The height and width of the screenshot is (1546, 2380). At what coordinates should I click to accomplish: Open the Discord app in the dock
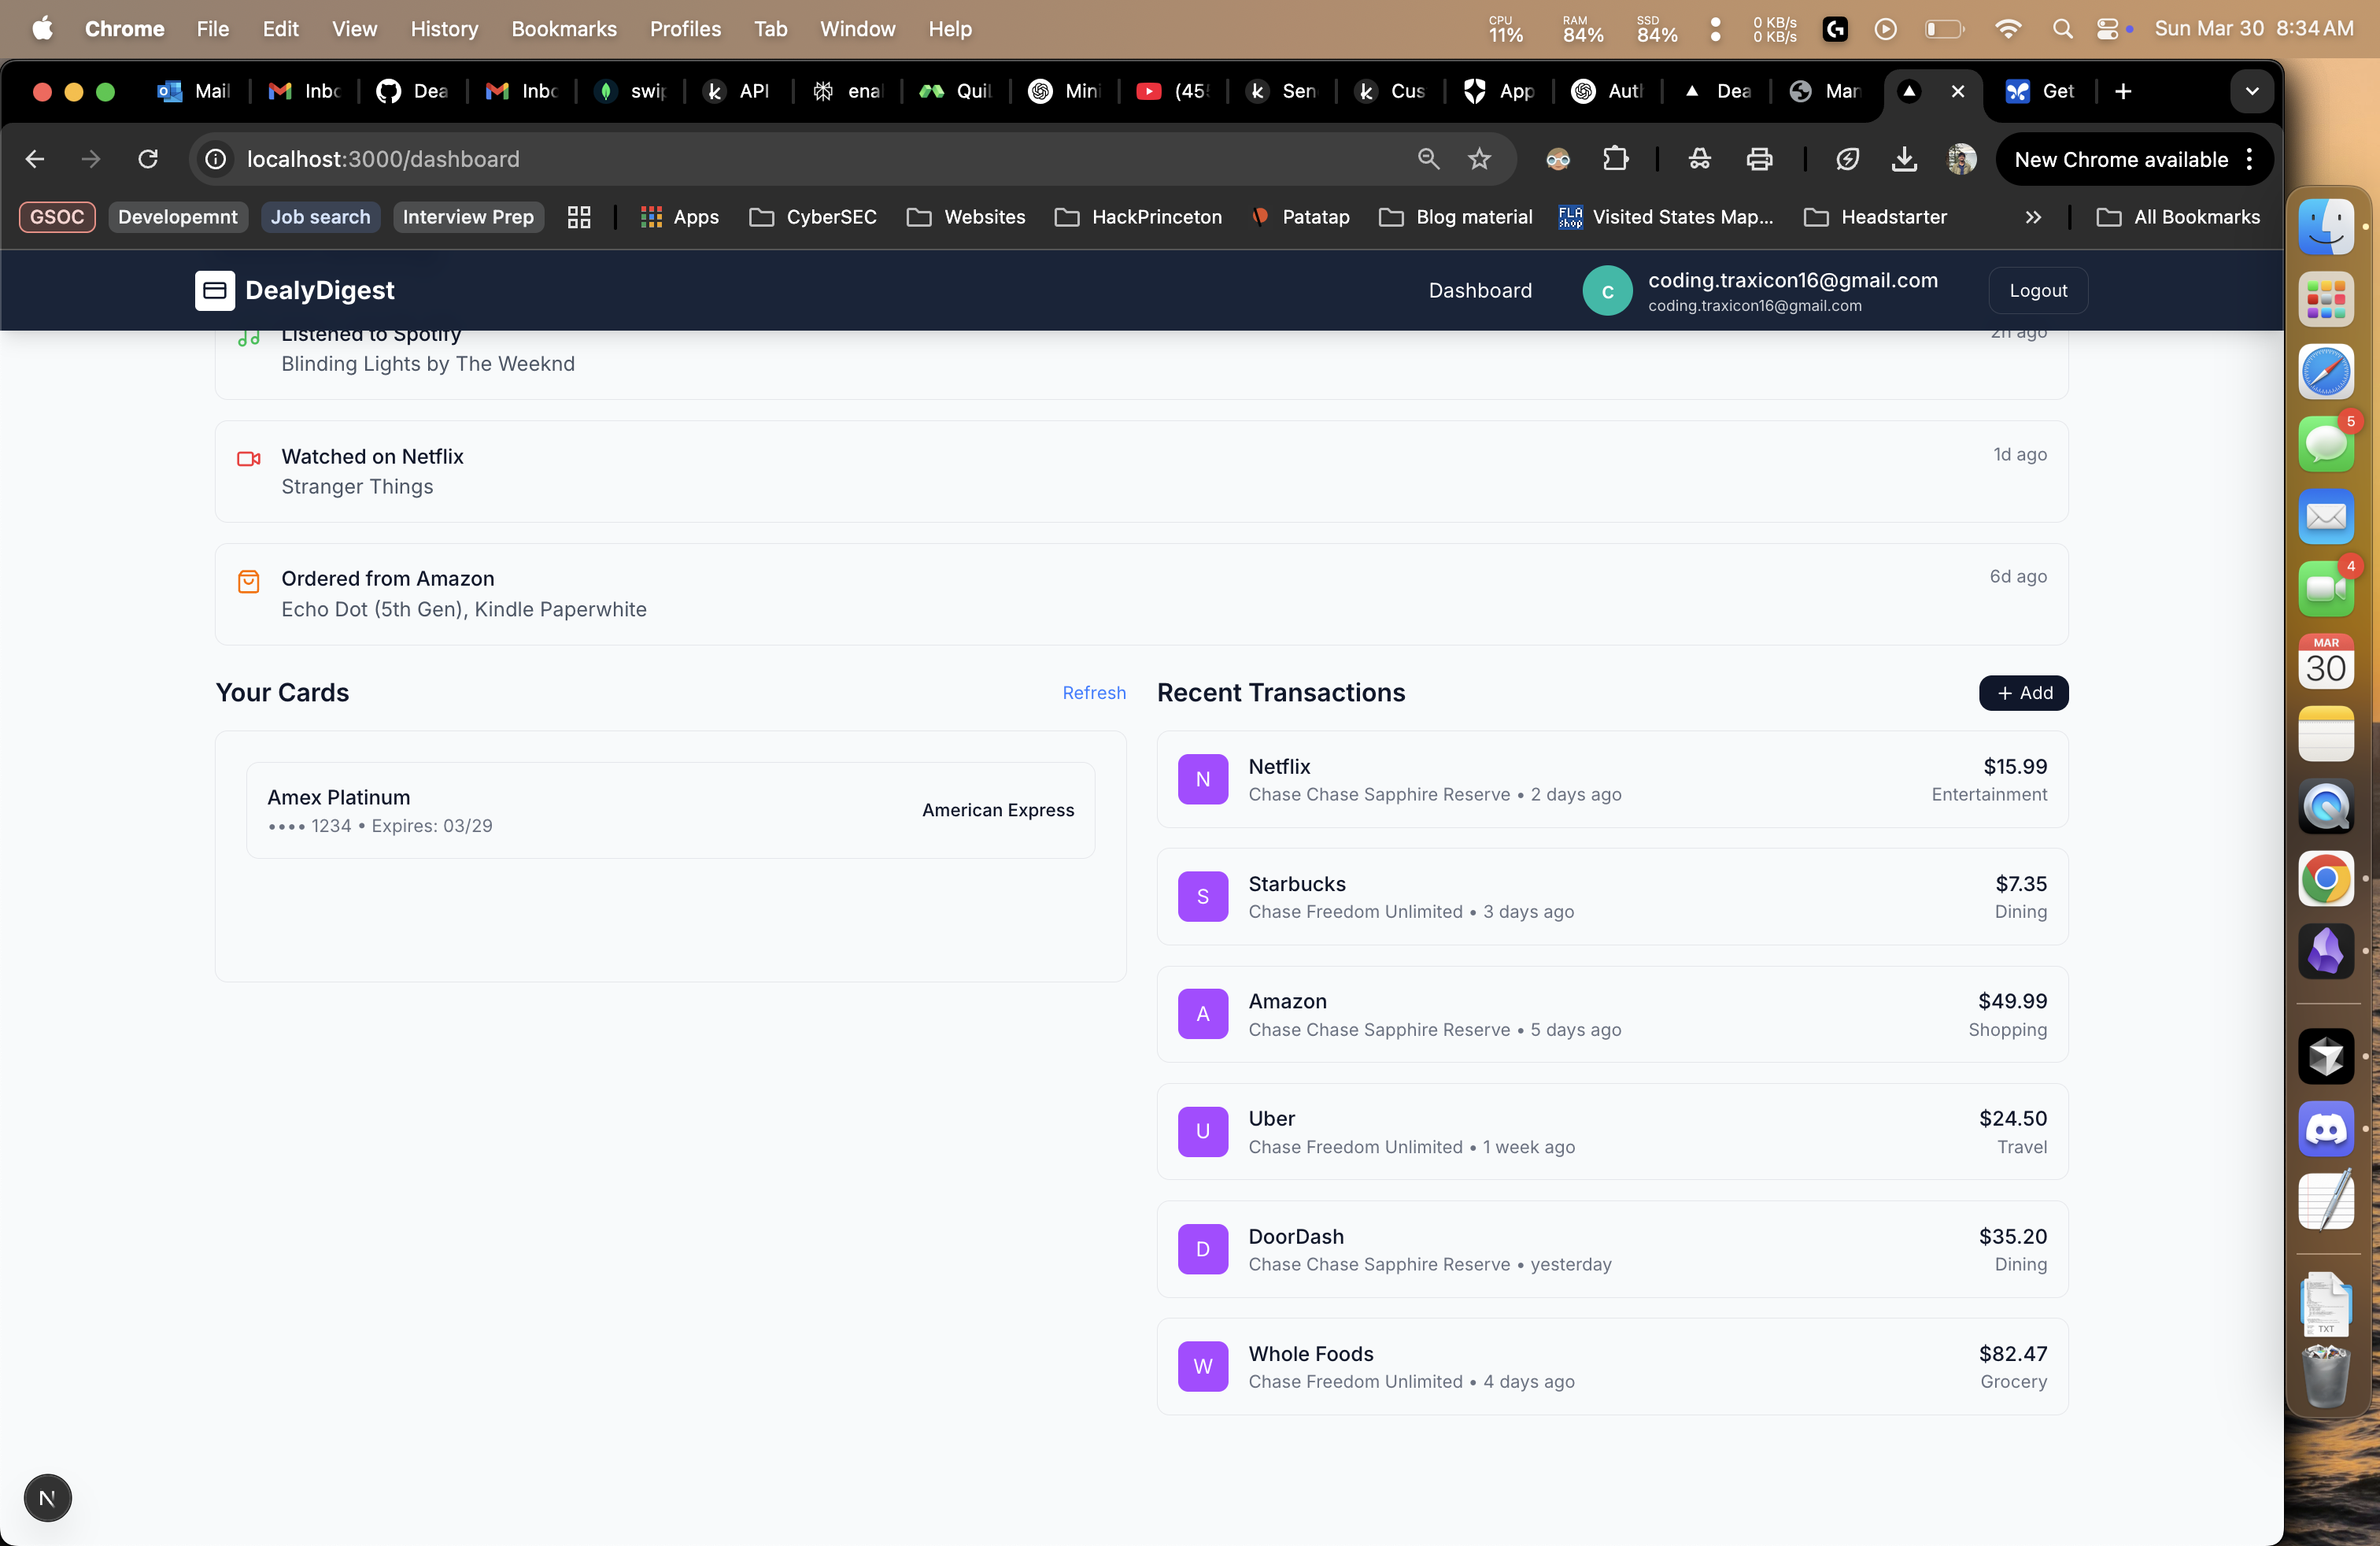(2325, 1129)
